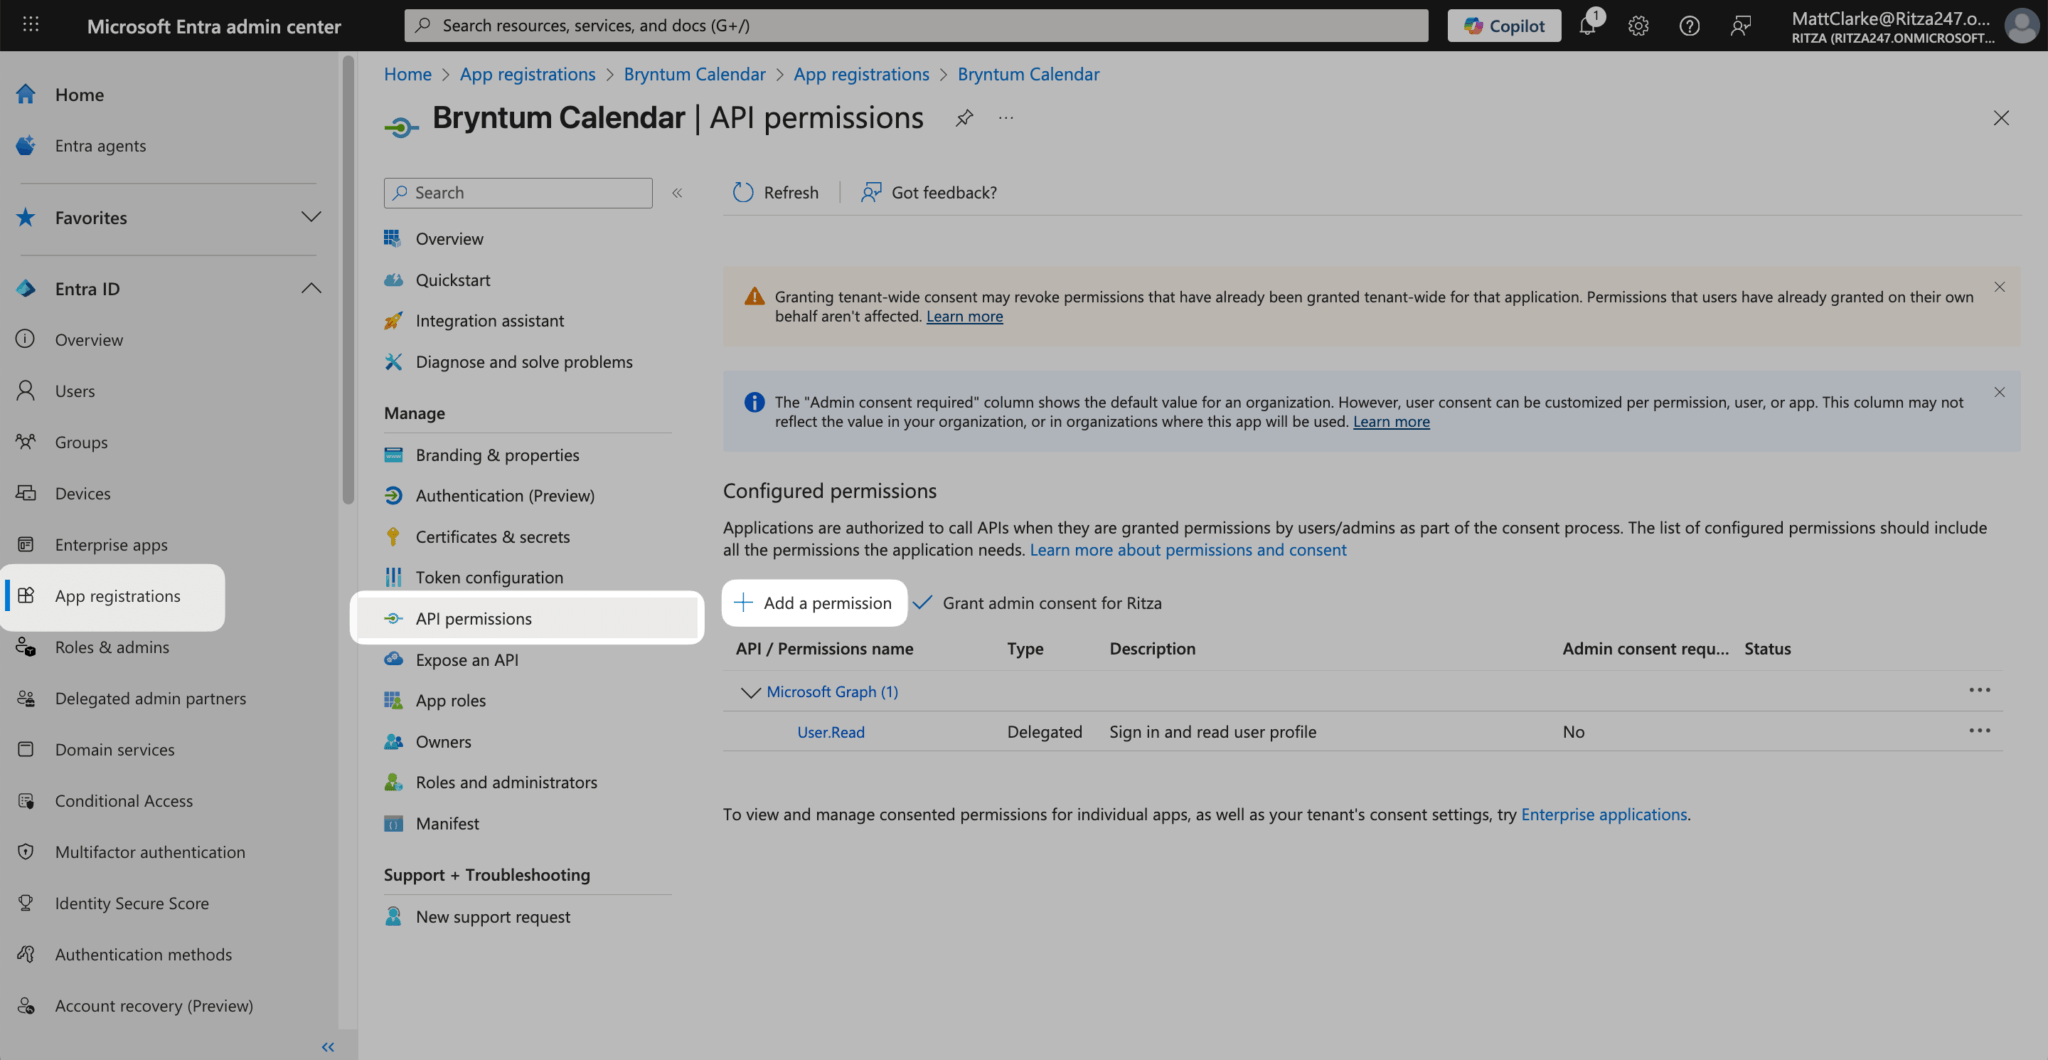
Task: Click the Refresh icon in toolbar
Action: pos(743,192)
